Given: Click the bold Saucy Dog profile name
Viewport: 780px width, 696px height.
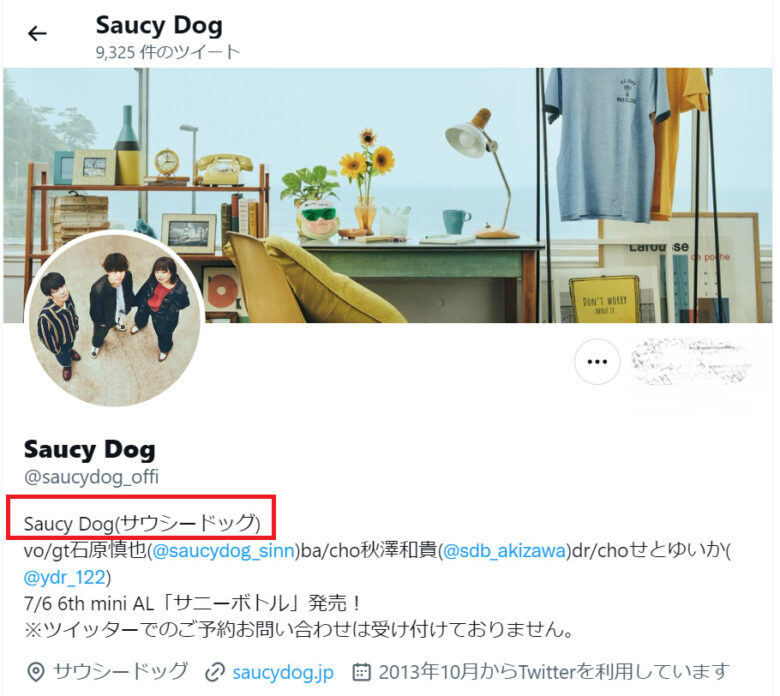Looking at the screenshot, I should (x=90, y=449).
